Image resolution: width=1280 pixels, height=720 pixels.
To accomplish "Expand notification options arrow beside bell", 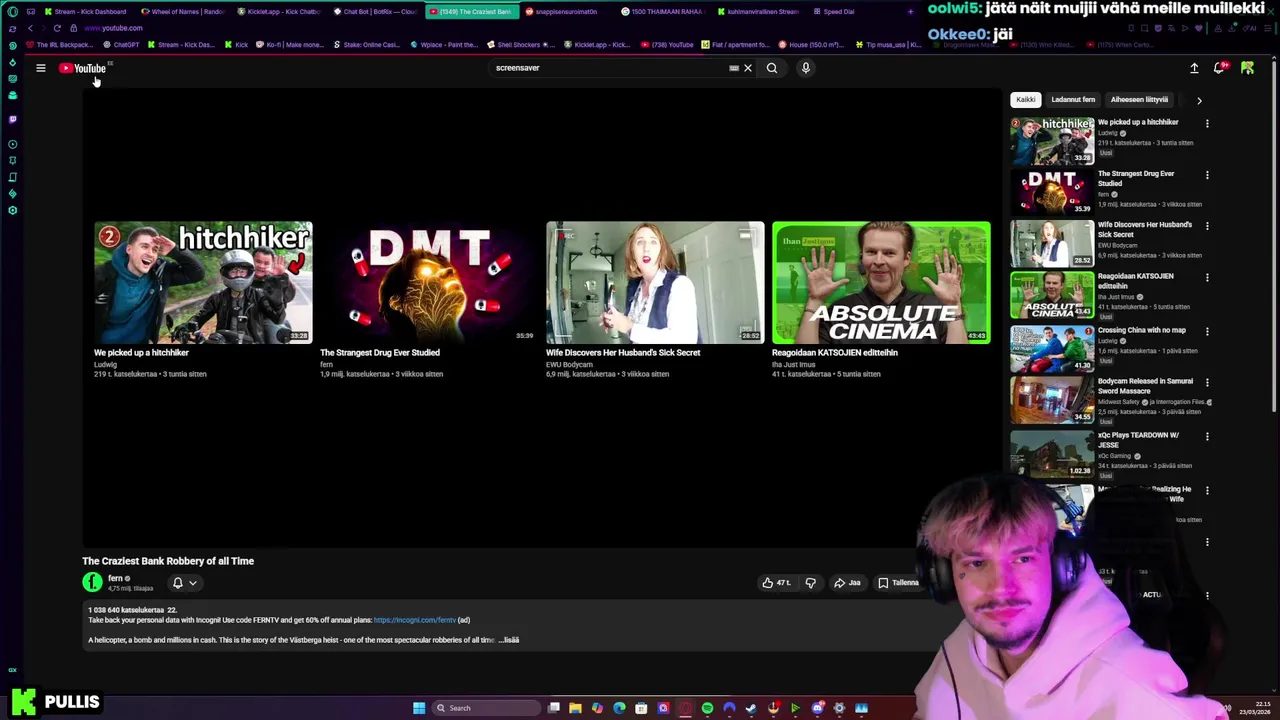I will [x=193, y=583].
